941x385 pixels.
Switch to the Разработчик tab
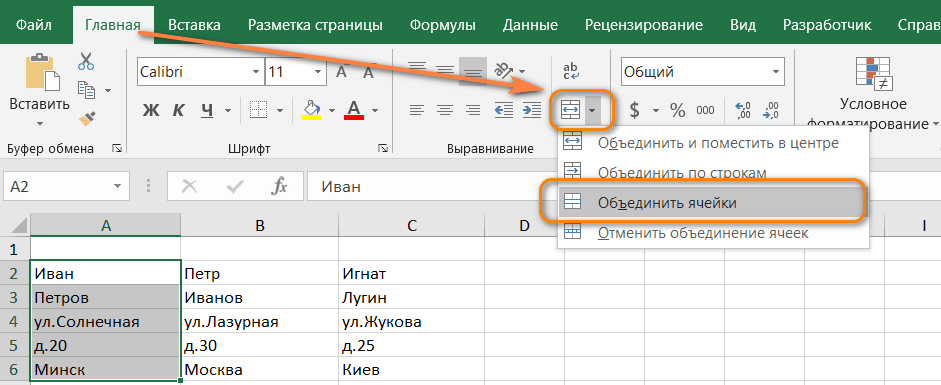[826, 25]
